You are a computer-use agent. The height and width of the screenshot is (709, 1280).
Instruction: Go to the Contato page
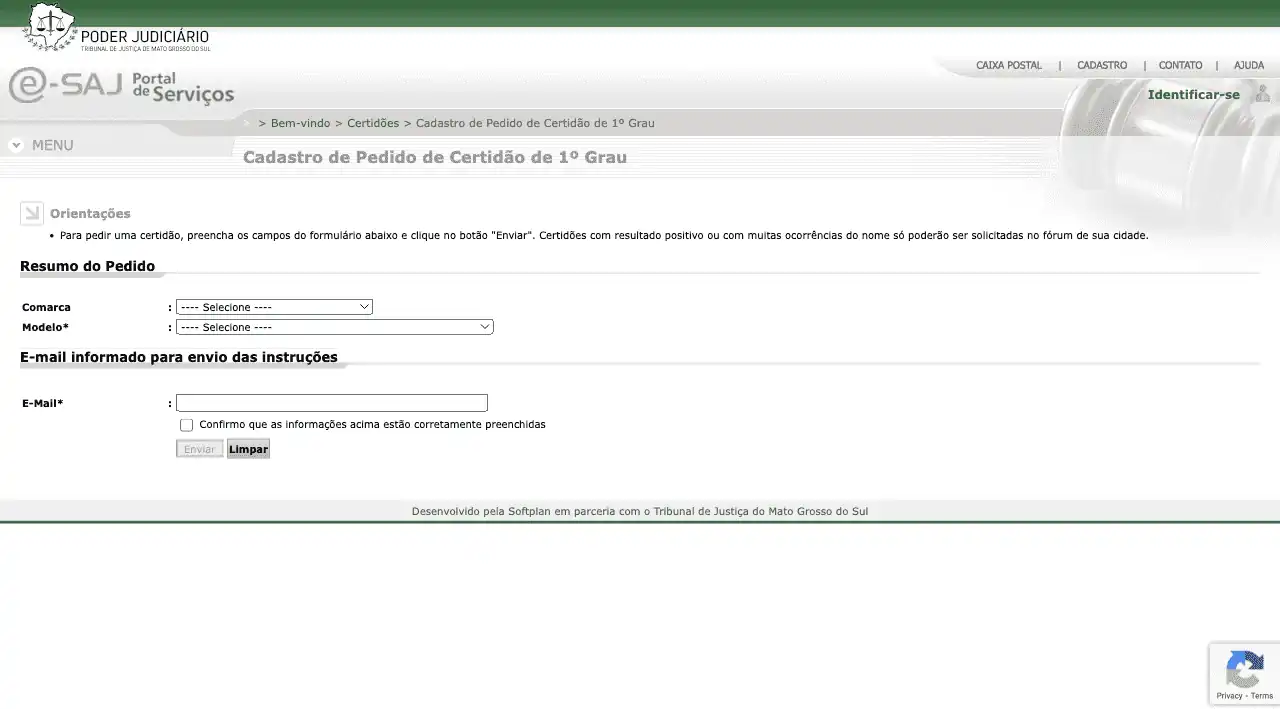1180,65
